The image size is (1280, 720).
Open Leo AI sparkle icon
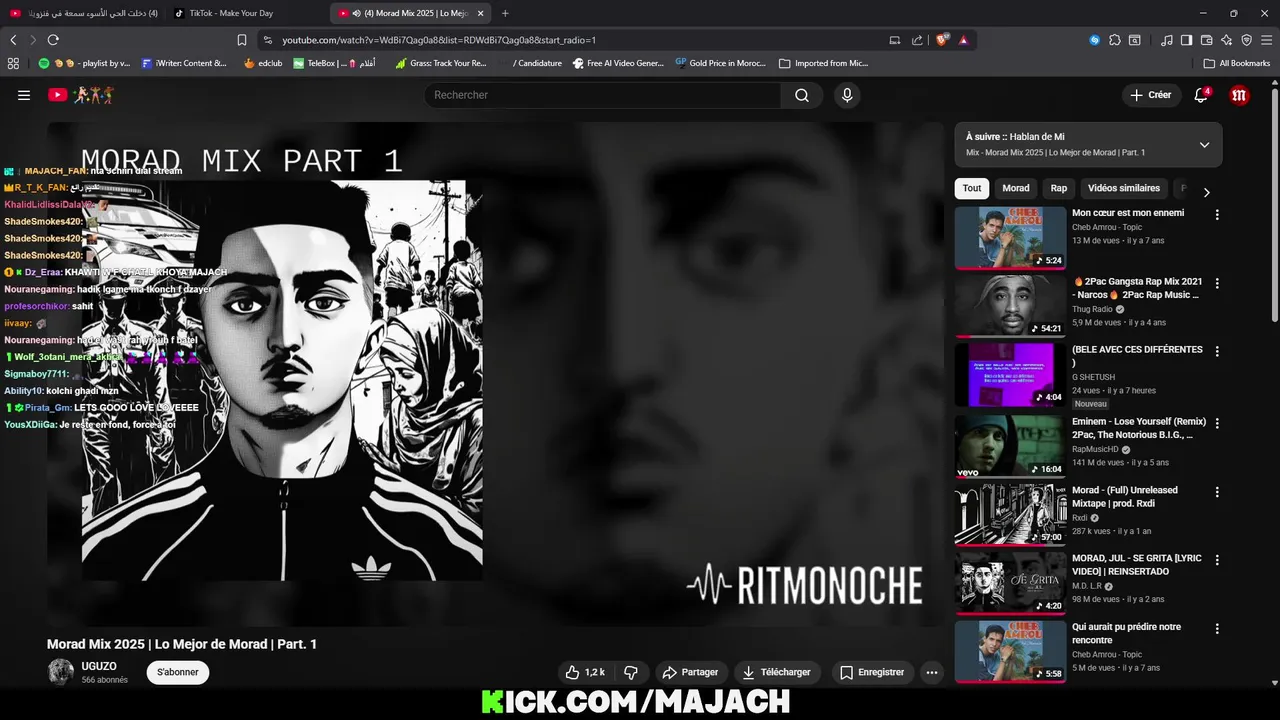tap(1227, 40)
